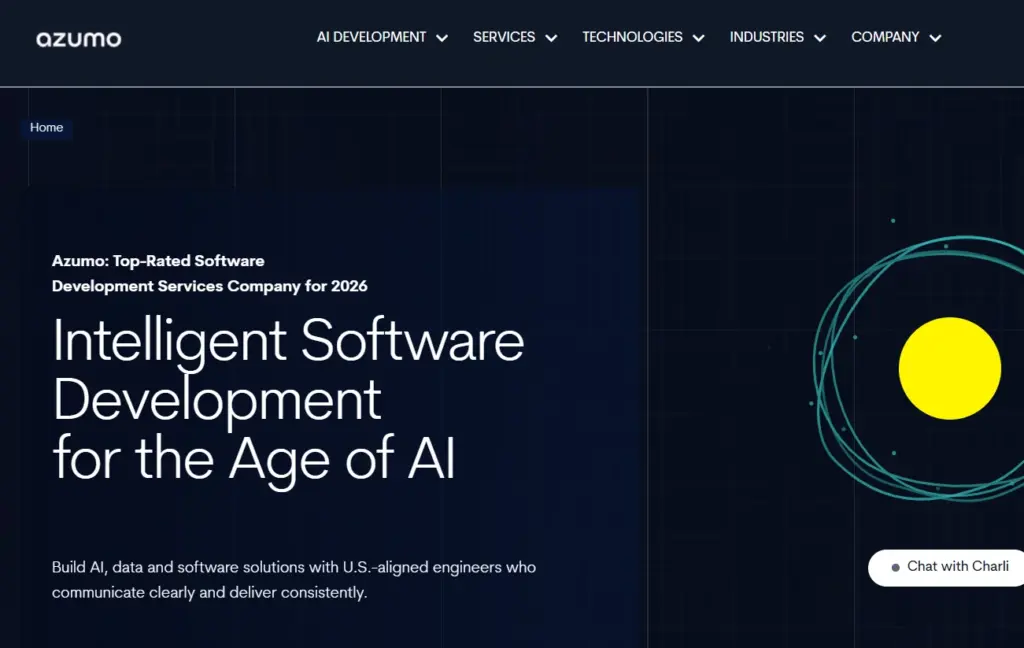The image size is (1024, 648).
Task: Open the Company menu
Action: click(x=885, y=37)
